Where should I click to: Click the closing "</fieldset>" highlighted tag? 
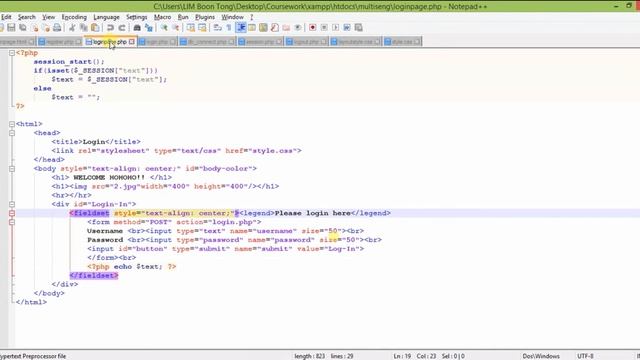94,276
